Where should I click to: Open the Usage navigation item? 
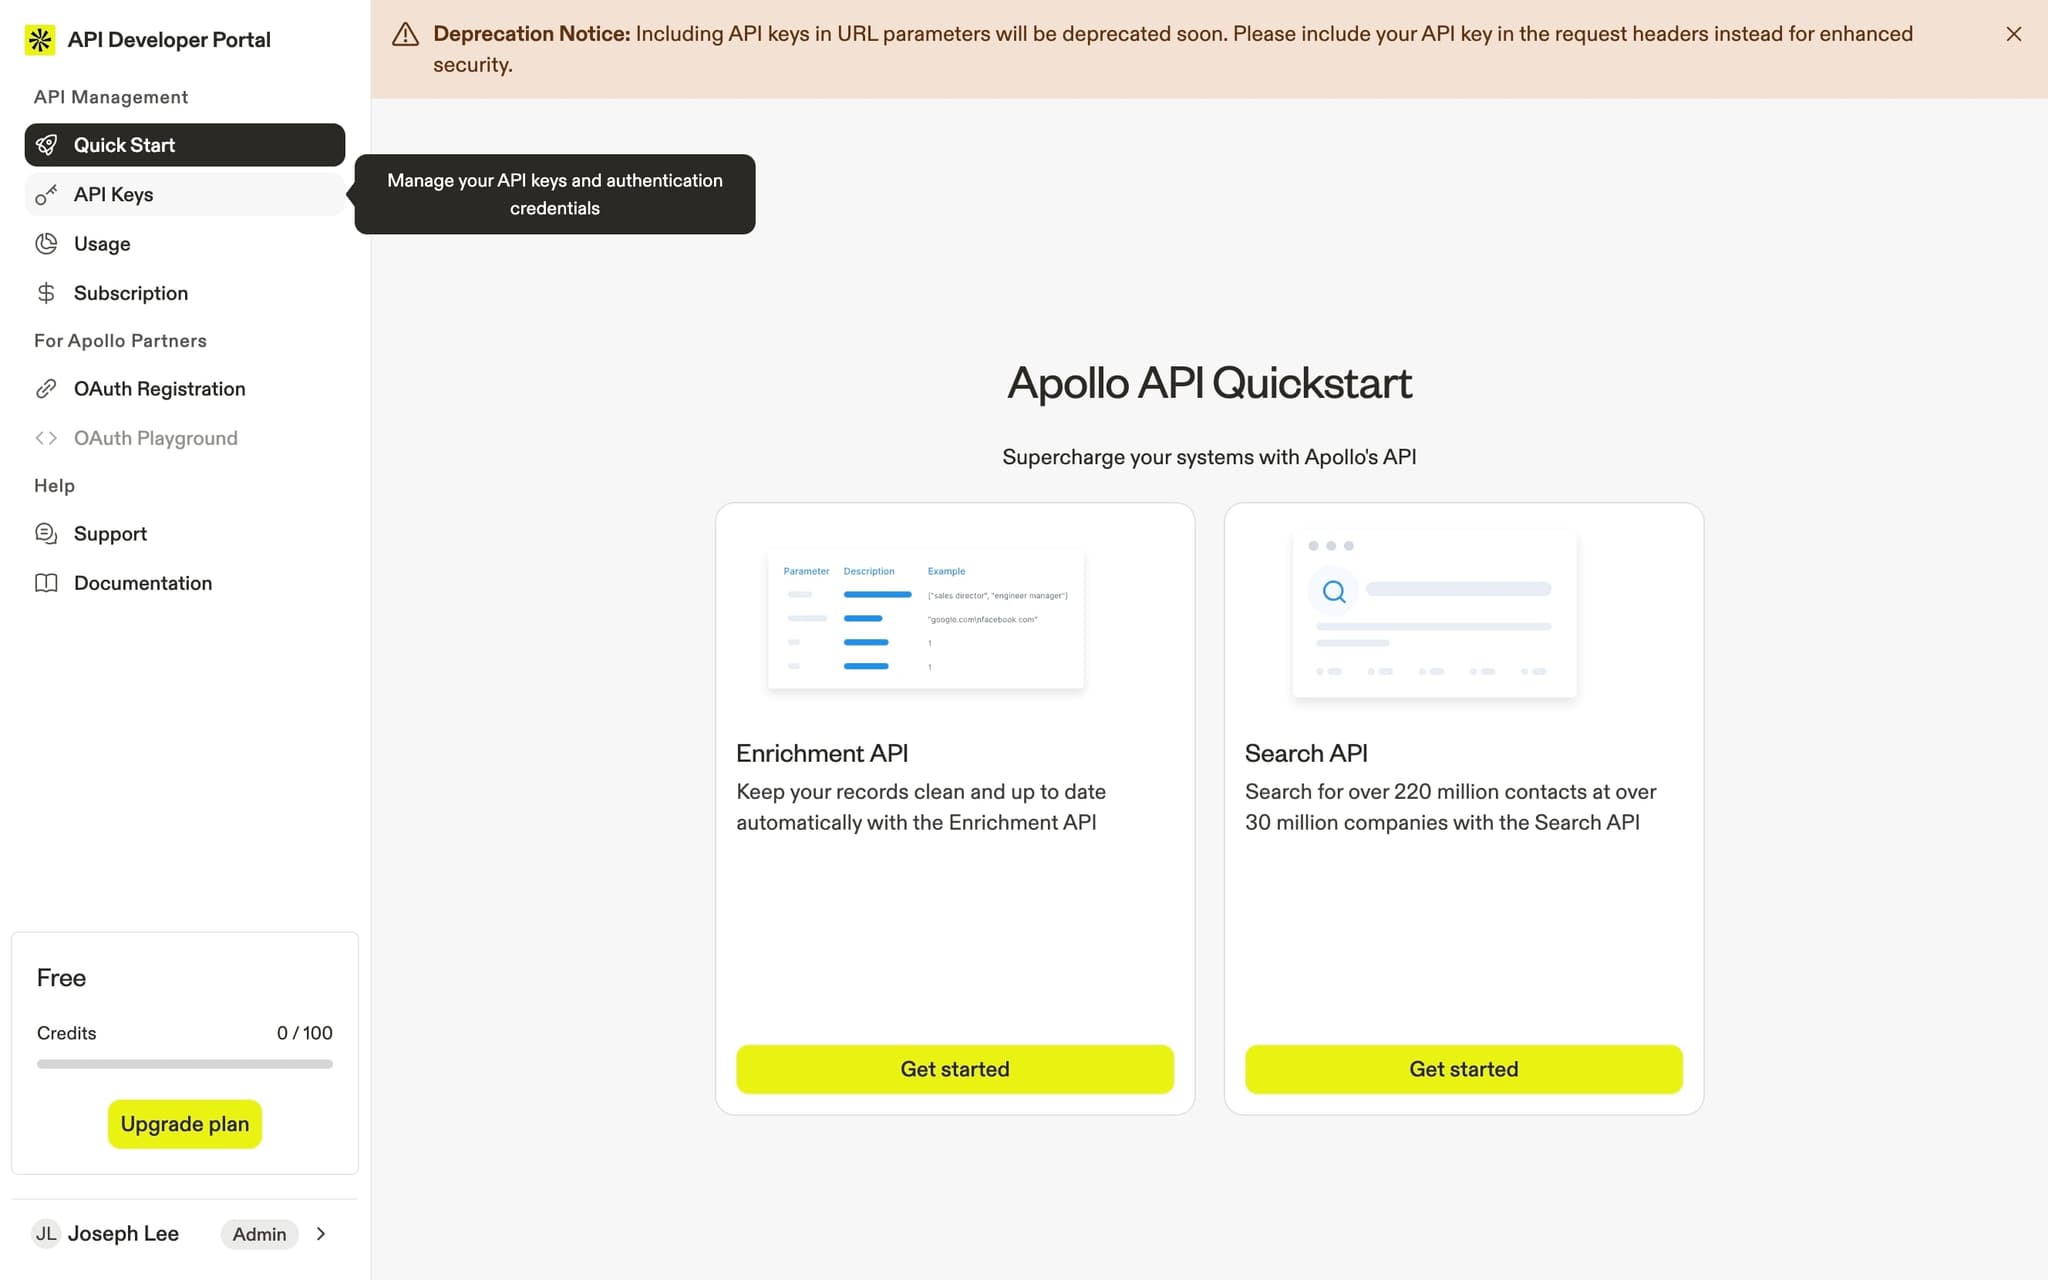(101, 243)
